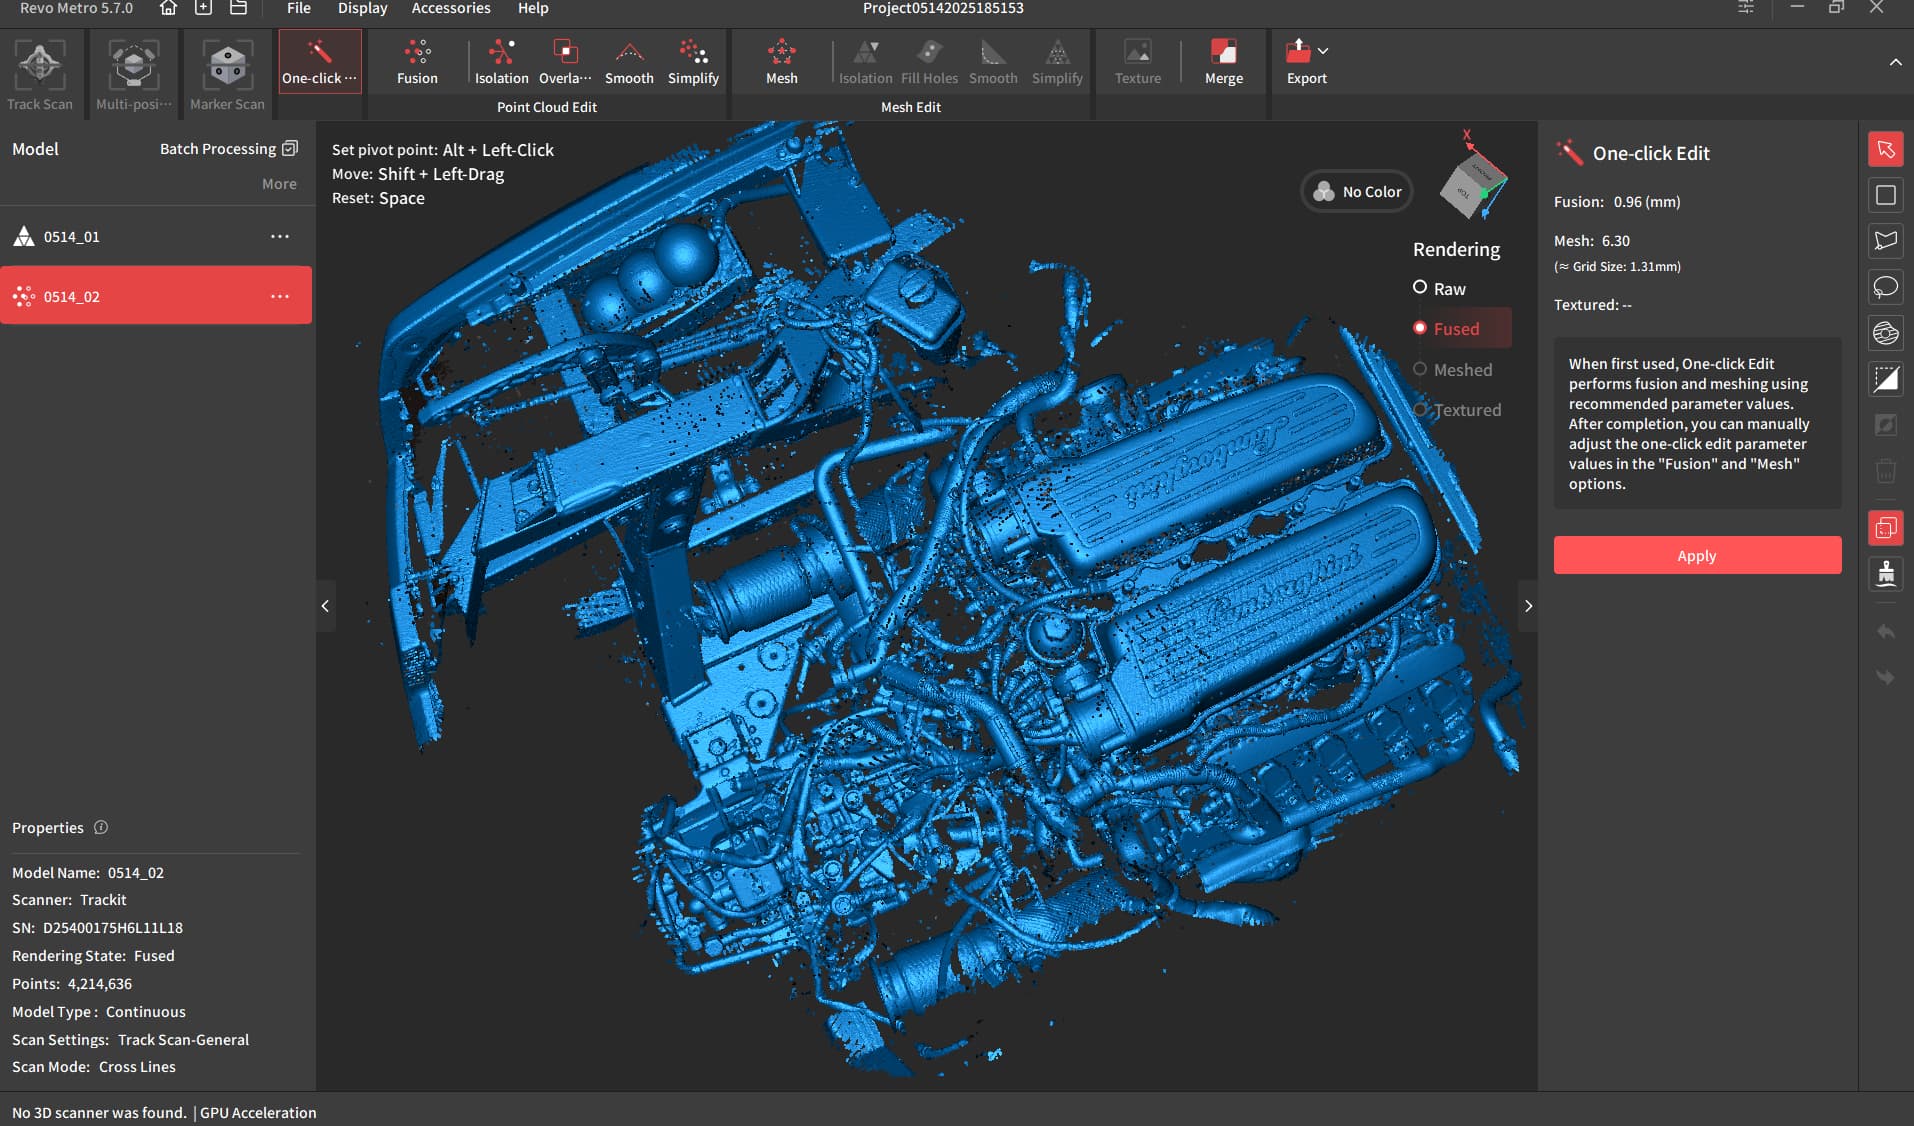Open point cloud Isolation tool
This screenshot has height=1126, width=1914.
[x=501, y=62]
